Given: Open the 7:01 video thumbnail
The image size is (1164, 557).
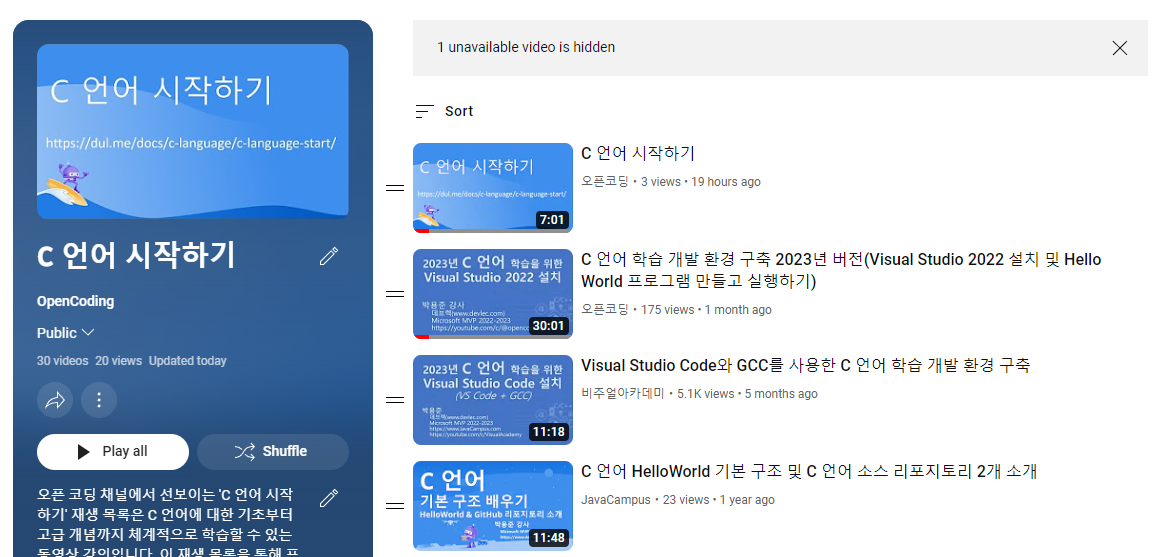Looking at the screenshot, I should 492,188.
